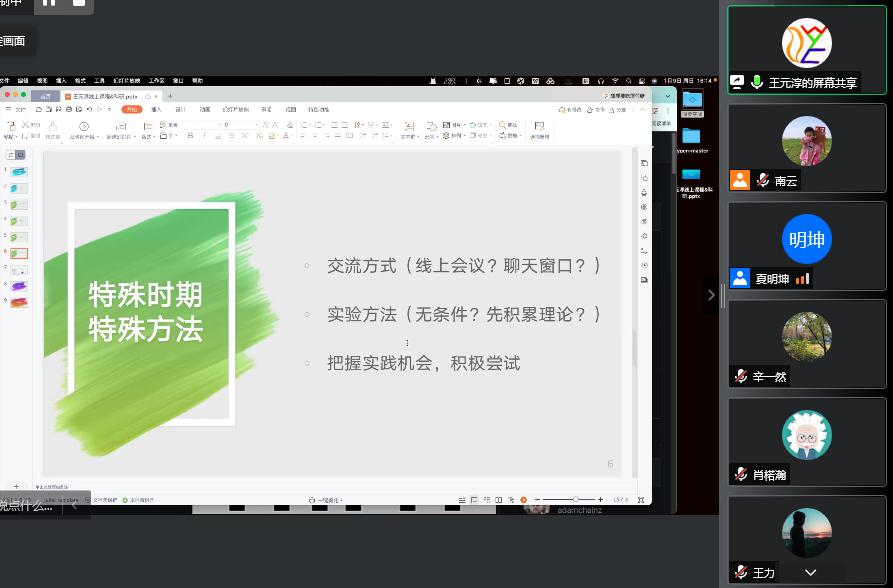
Task: Pause the recording at top left
Action: [x=48, y=3]
